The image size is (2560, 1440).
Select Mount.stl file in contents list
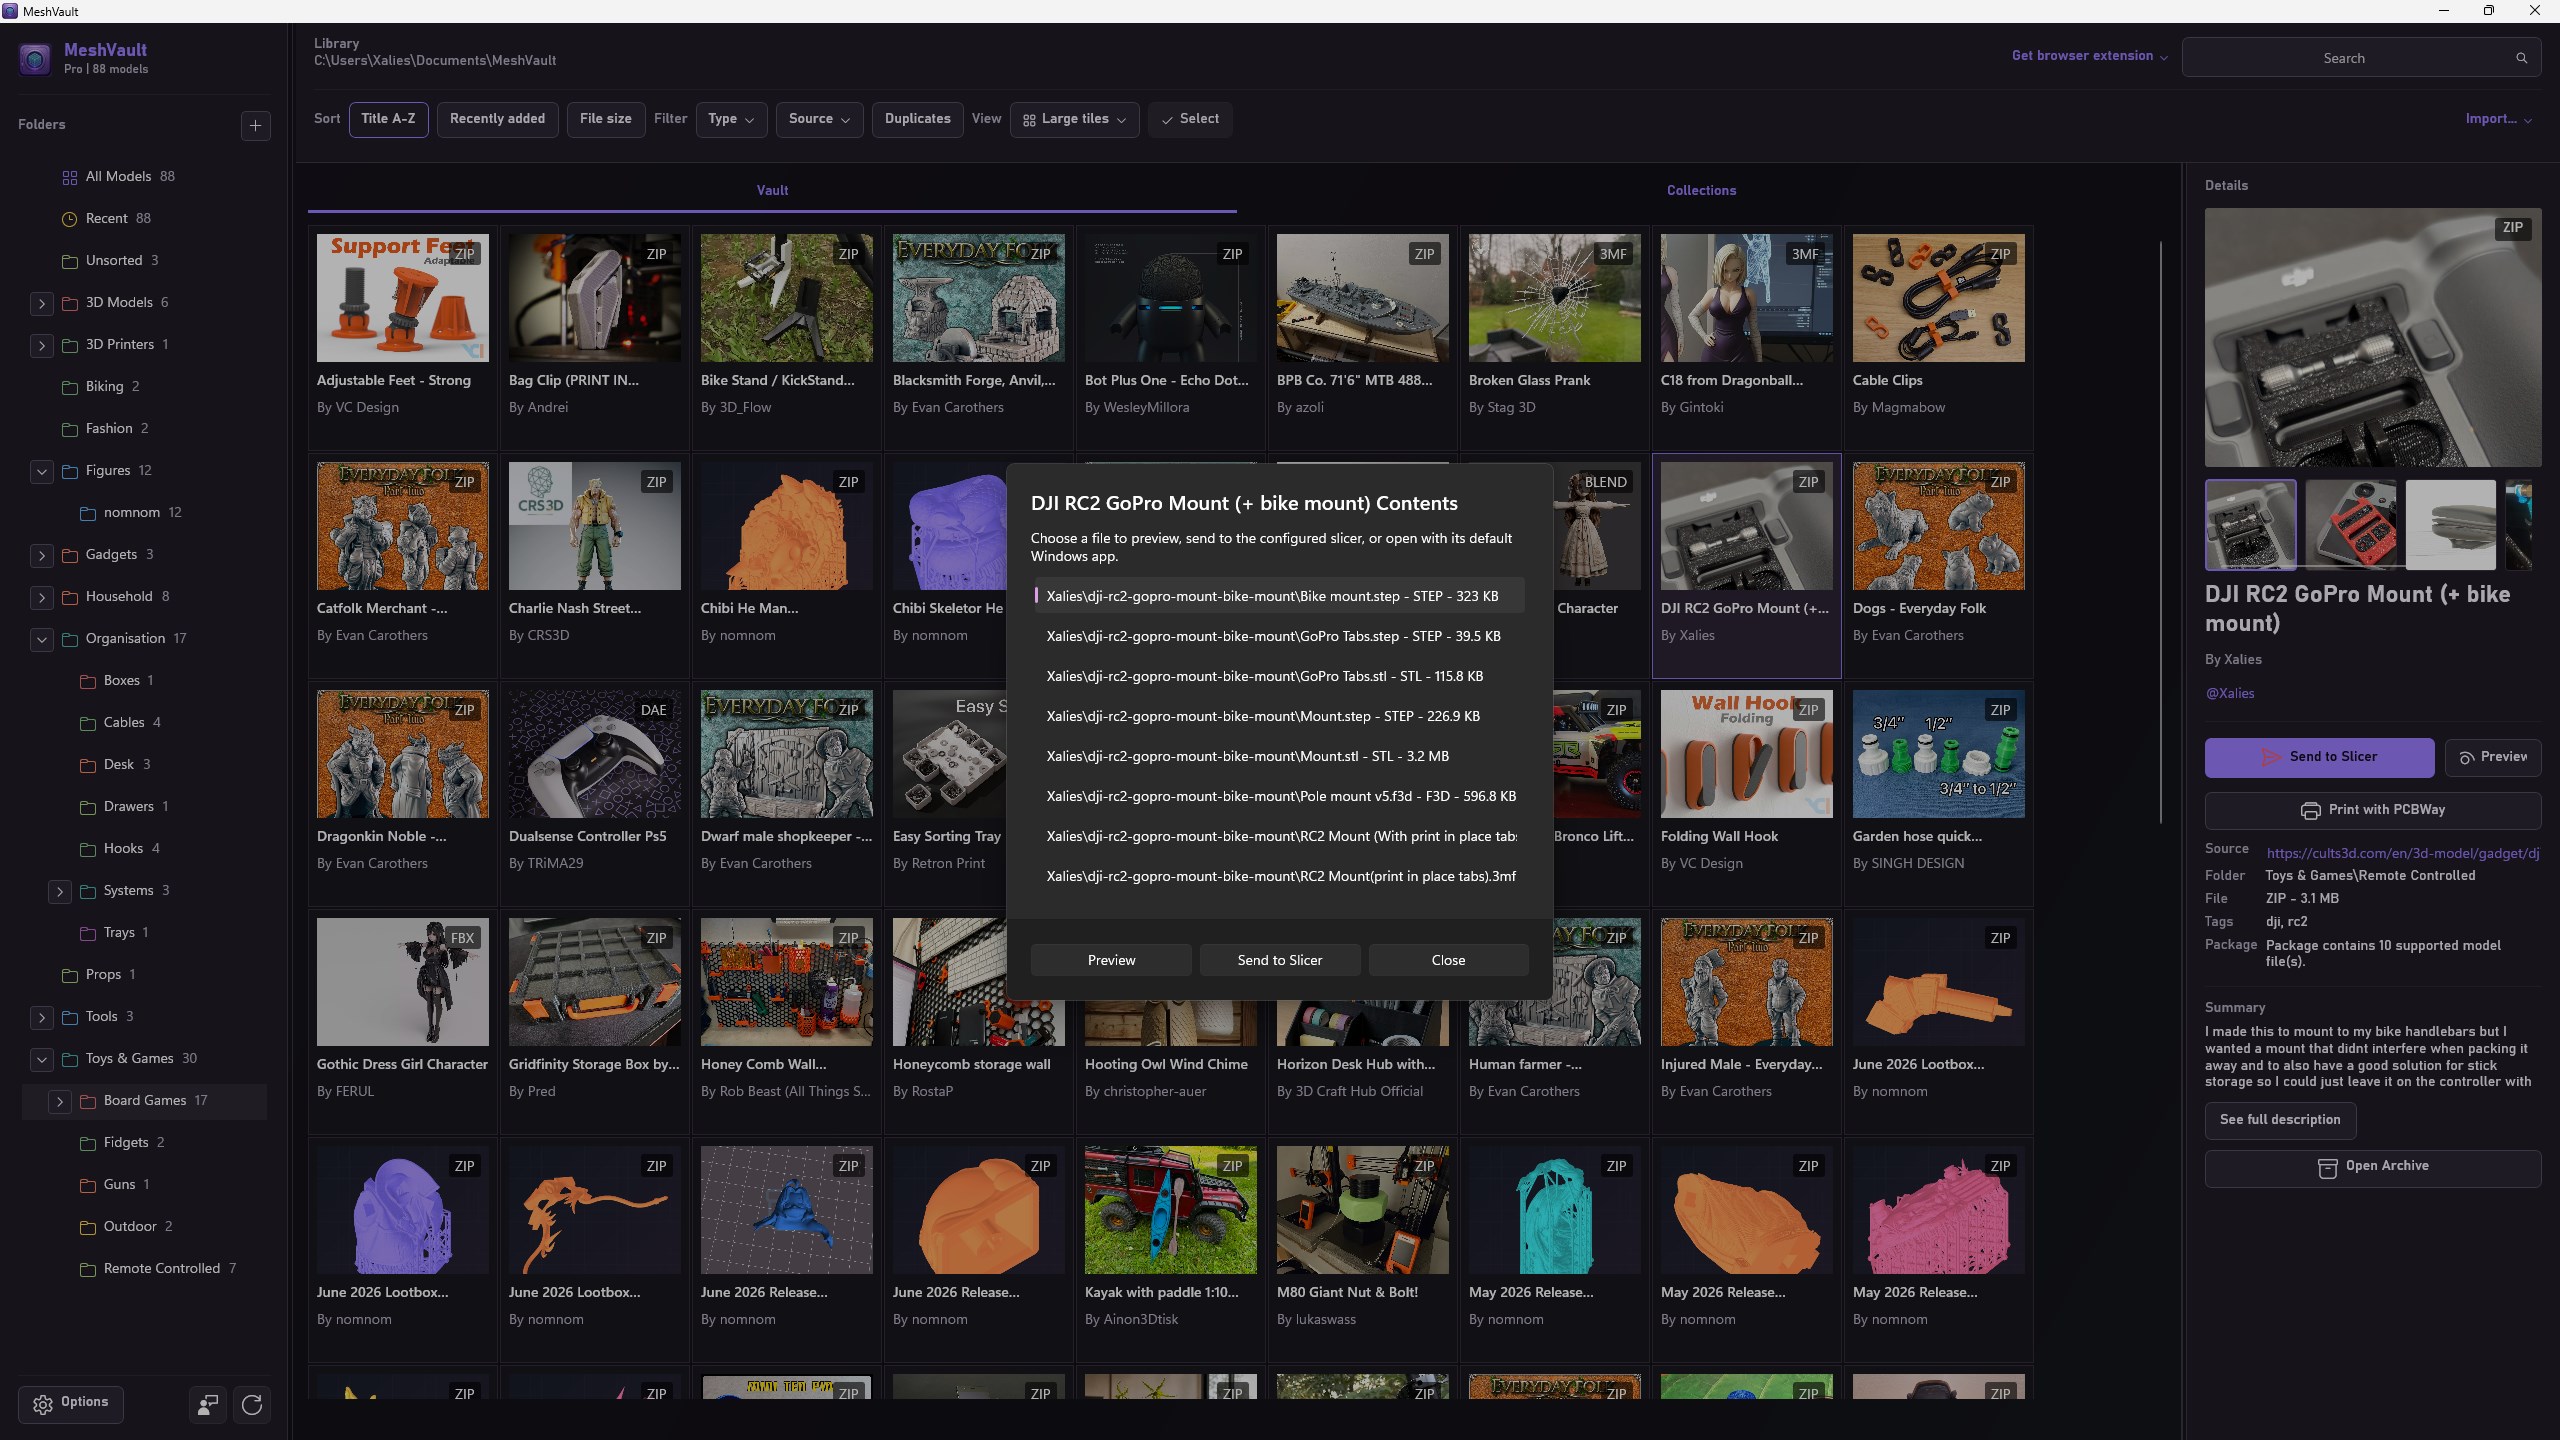pyautogui.click(x=1278, y=756)
